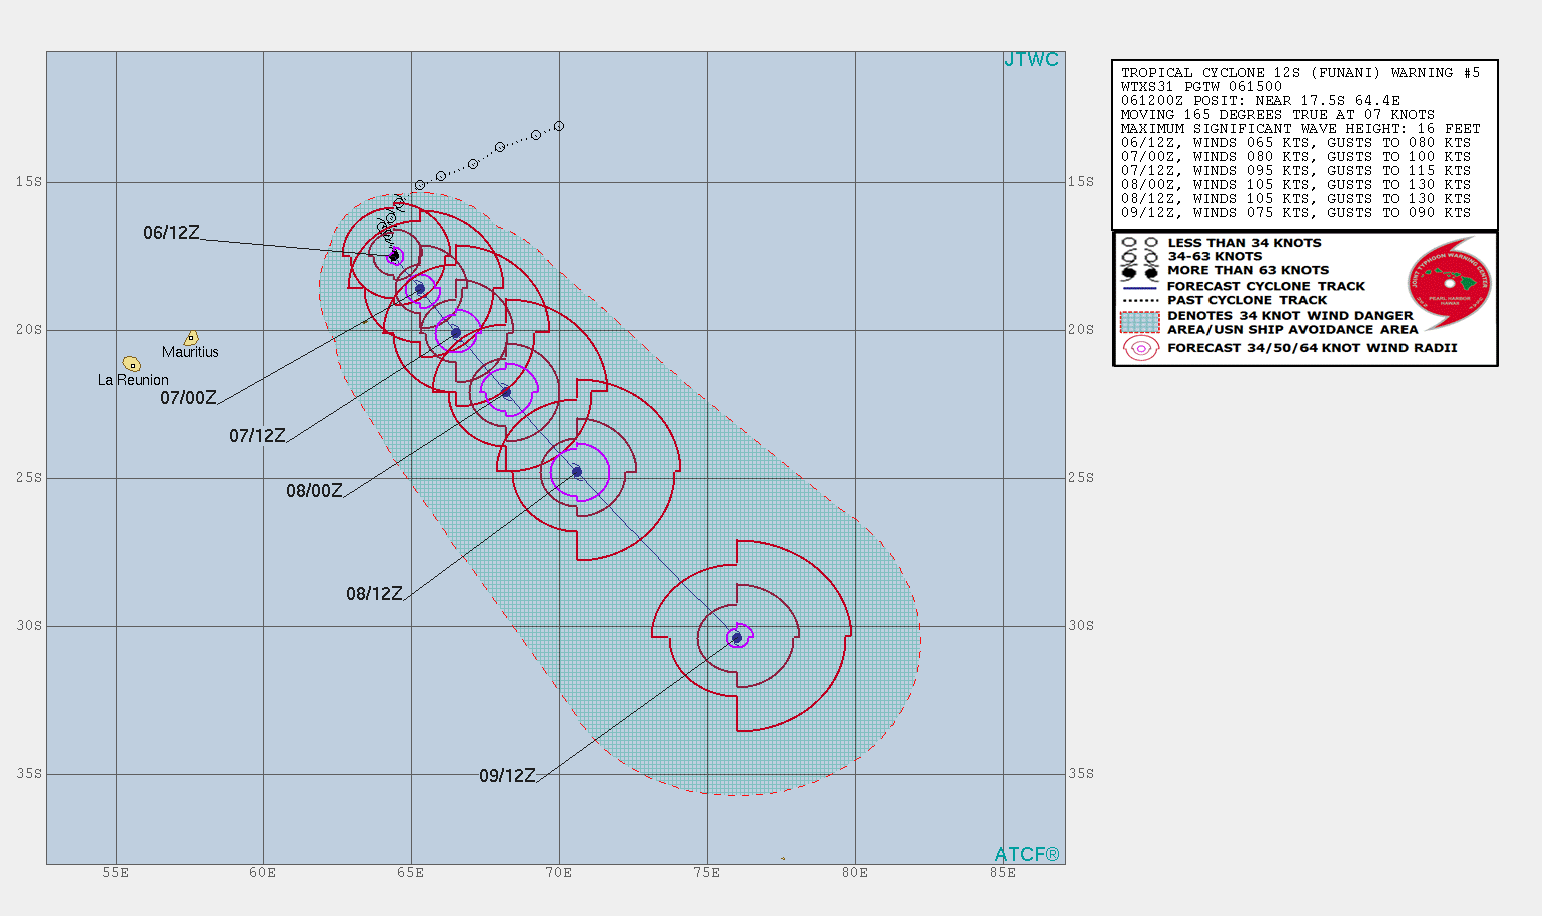Click the 55E longitude axis label
1542x916 pixels.
click(x=116, y=873)
